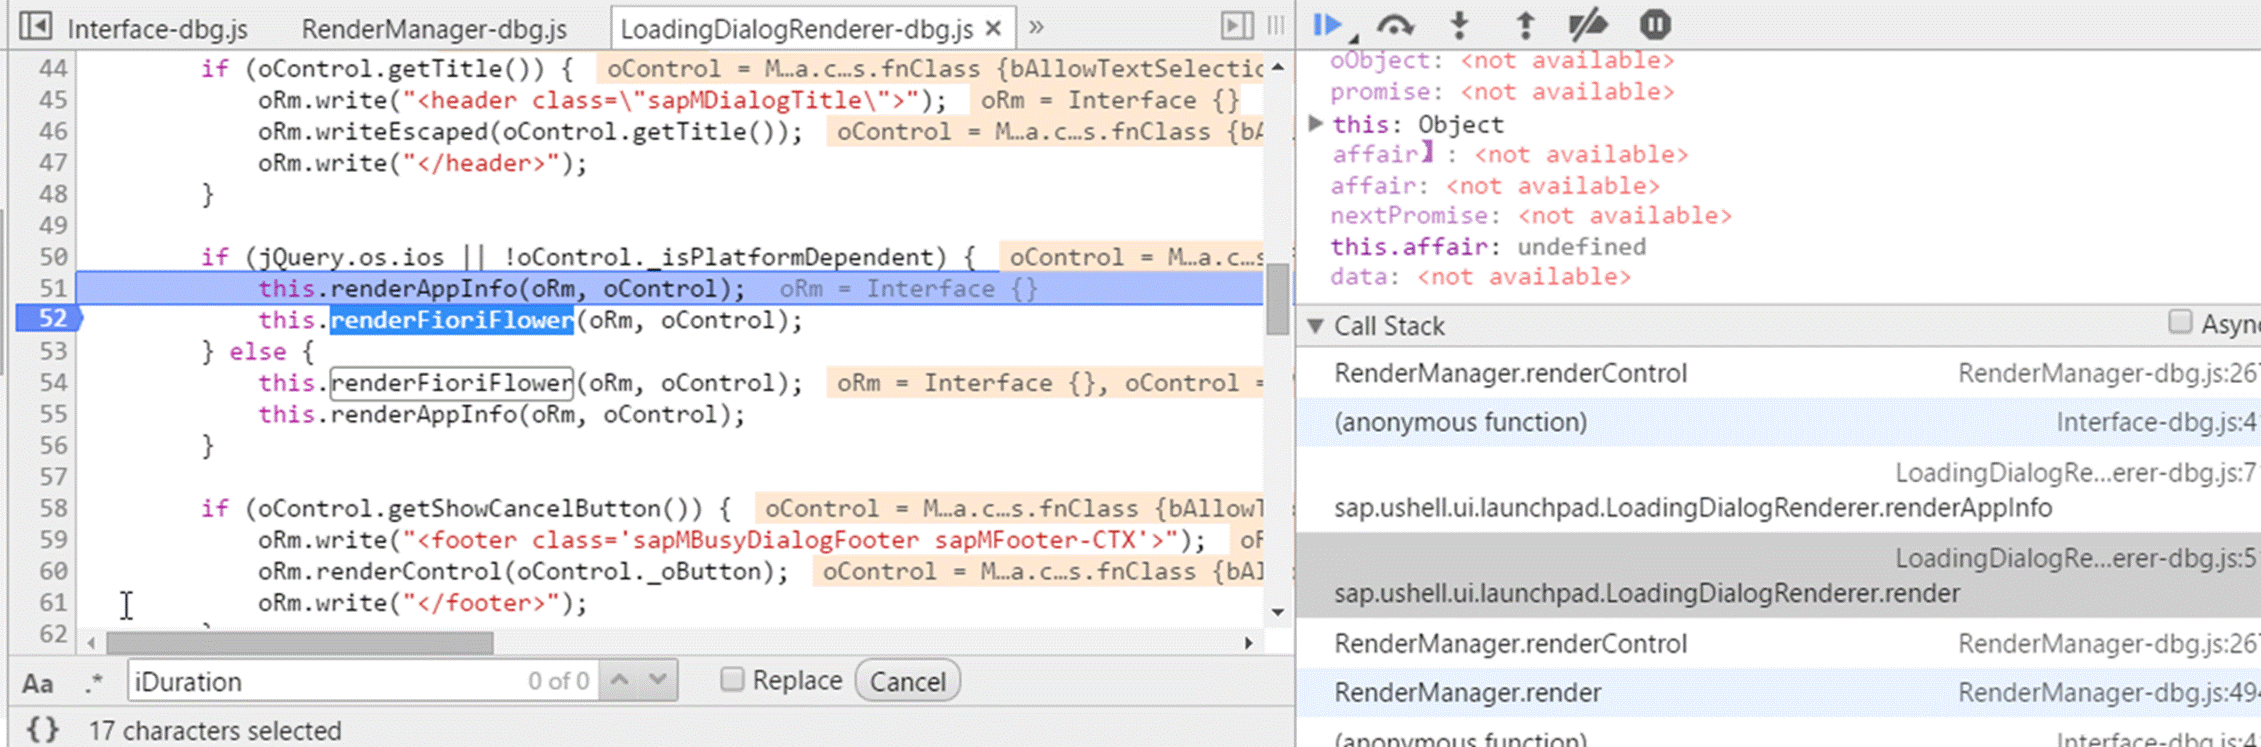Enable the Replace checkbox

(732, 680)
